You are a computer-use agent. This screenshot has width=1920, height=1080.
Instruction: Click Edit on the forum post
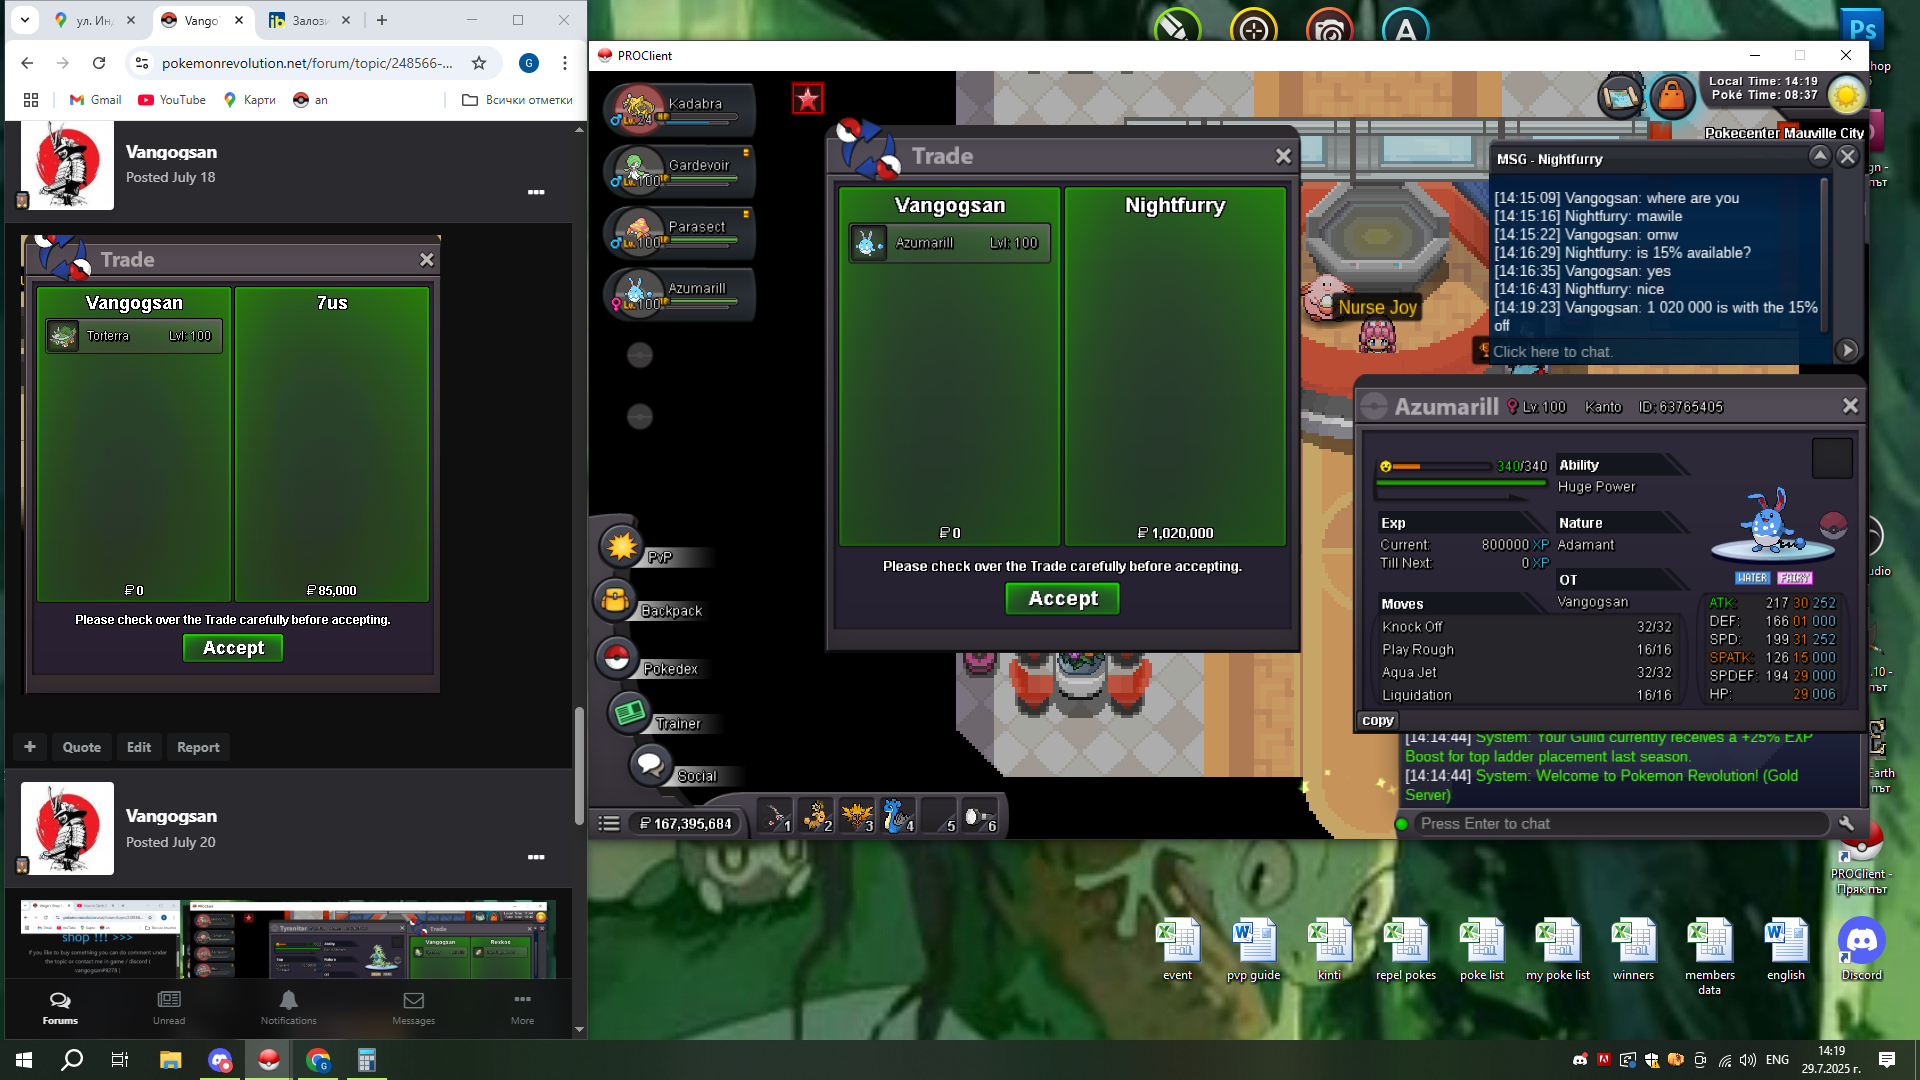(x=139, y=747)
